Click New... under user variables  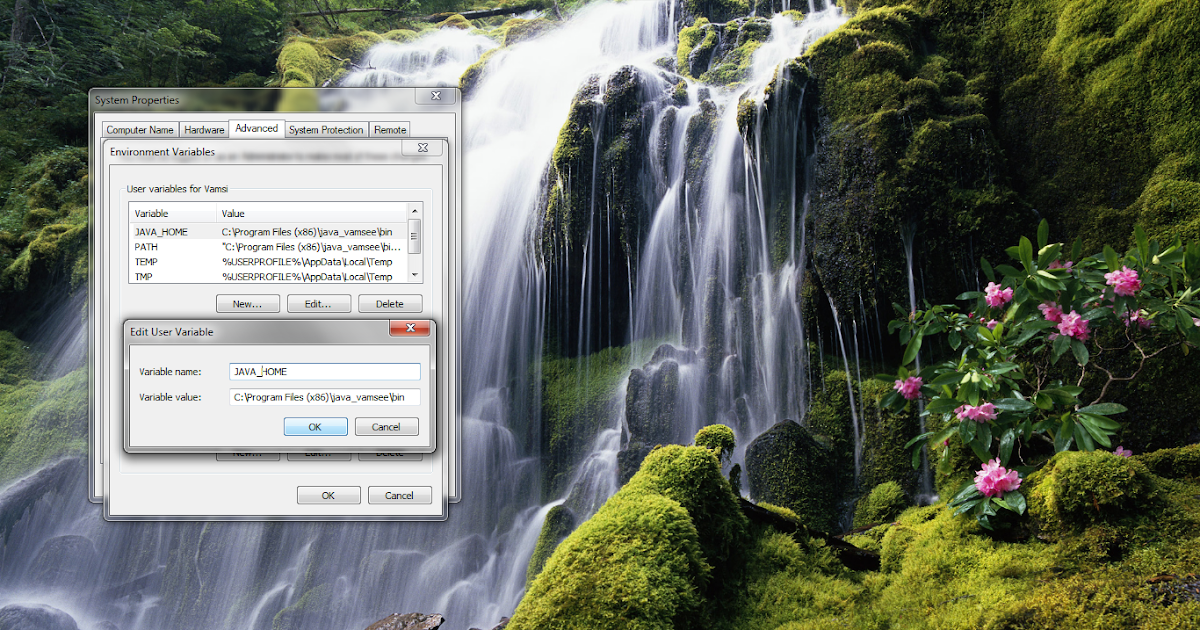[247, 303]
